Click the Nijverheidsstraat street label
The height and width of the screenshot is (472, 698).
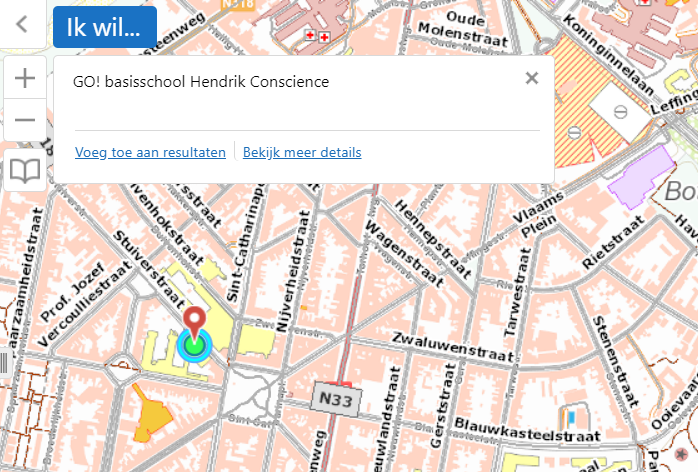coord(292,272)
